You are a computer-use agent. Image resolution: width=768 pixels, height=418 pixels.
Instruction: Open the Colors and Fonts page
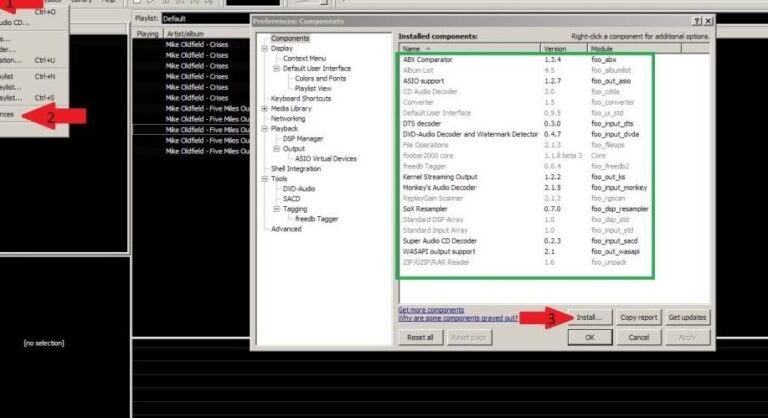(x=320, y=78)
